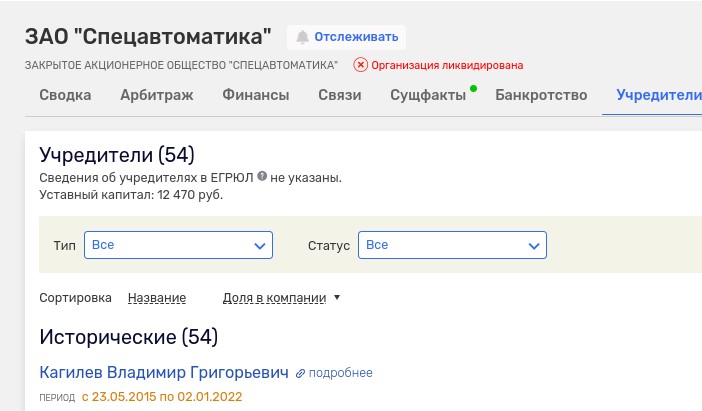Screen dimensions: 702x411
Task: Sort by Название
Action: 157,298
